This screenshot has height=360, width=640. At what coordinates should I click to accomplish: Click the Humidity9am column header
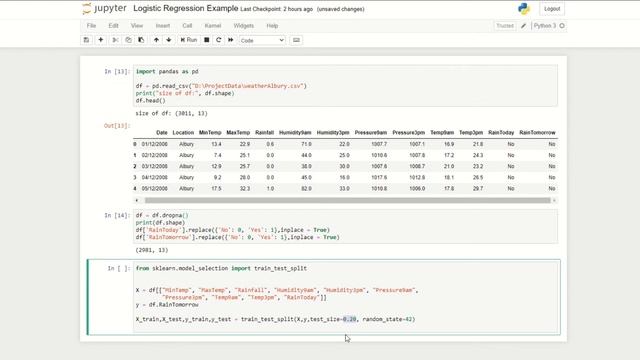tap(295, 133)
